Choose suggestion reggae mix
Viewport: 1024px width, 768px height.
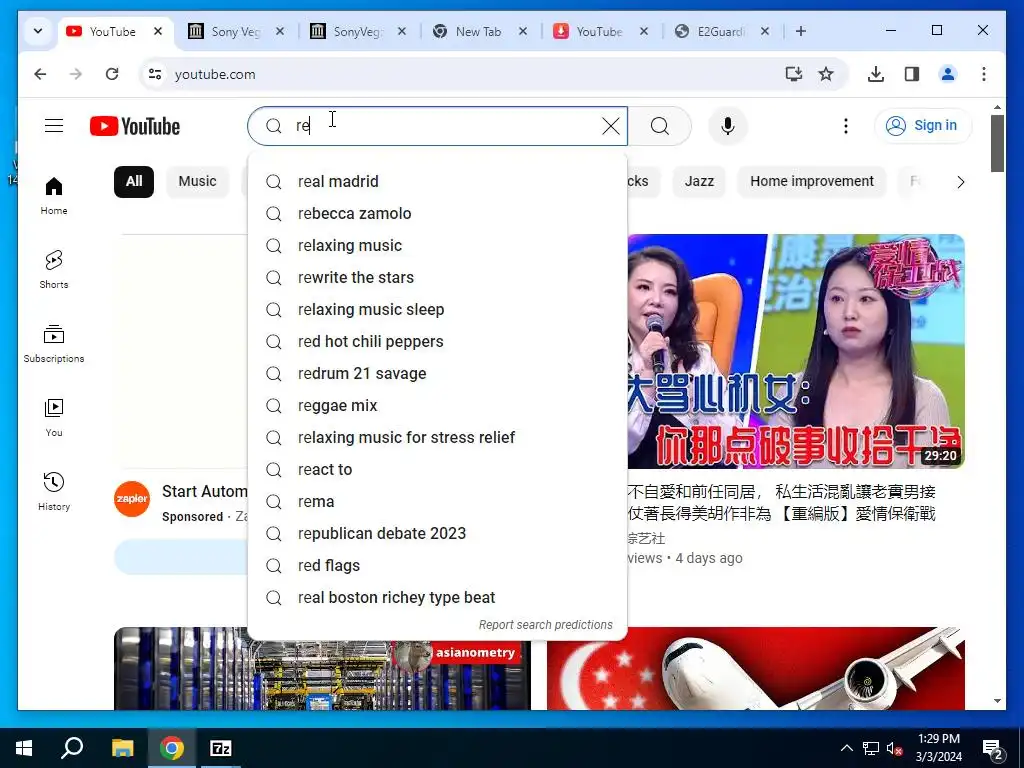pyautogui.click(x=438, y=406)
